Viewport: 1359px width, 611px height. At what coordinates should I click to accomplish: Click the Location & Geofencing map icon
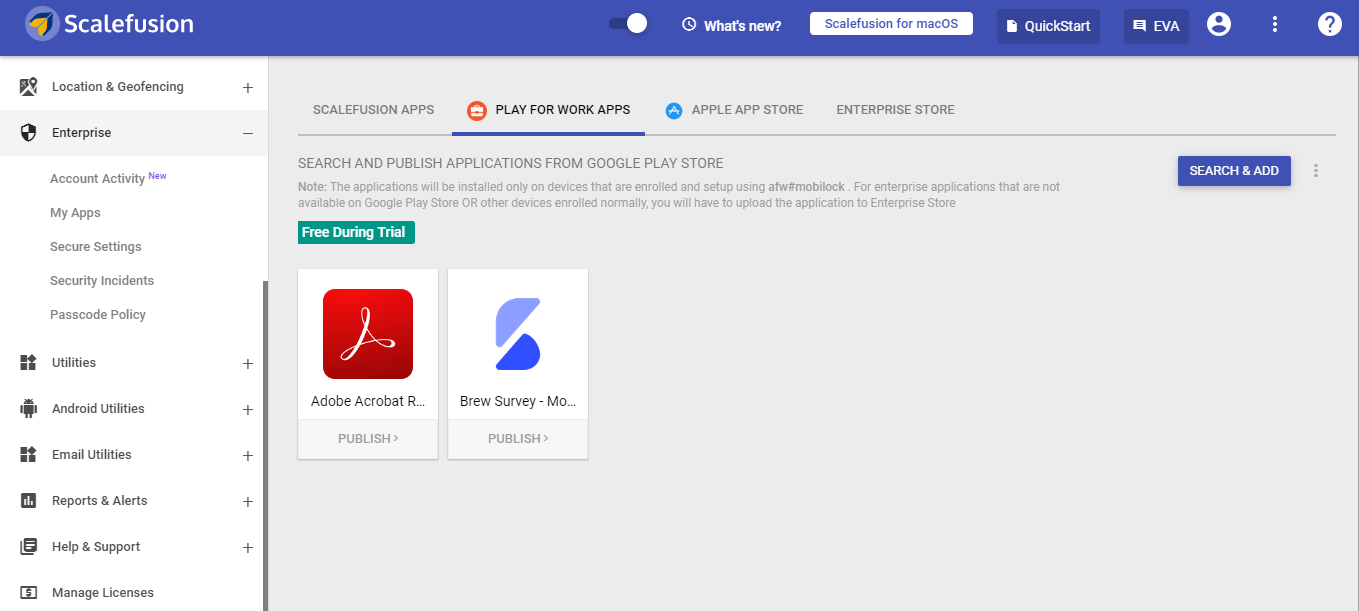point(29,87)
